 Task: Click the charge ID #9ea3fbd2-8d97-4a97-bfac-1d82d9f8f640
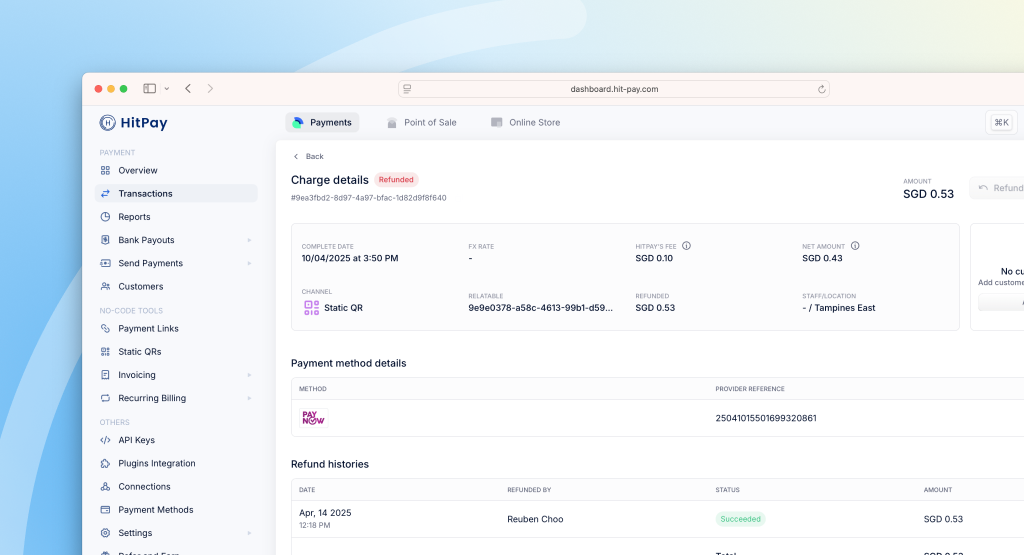point(368,198)
